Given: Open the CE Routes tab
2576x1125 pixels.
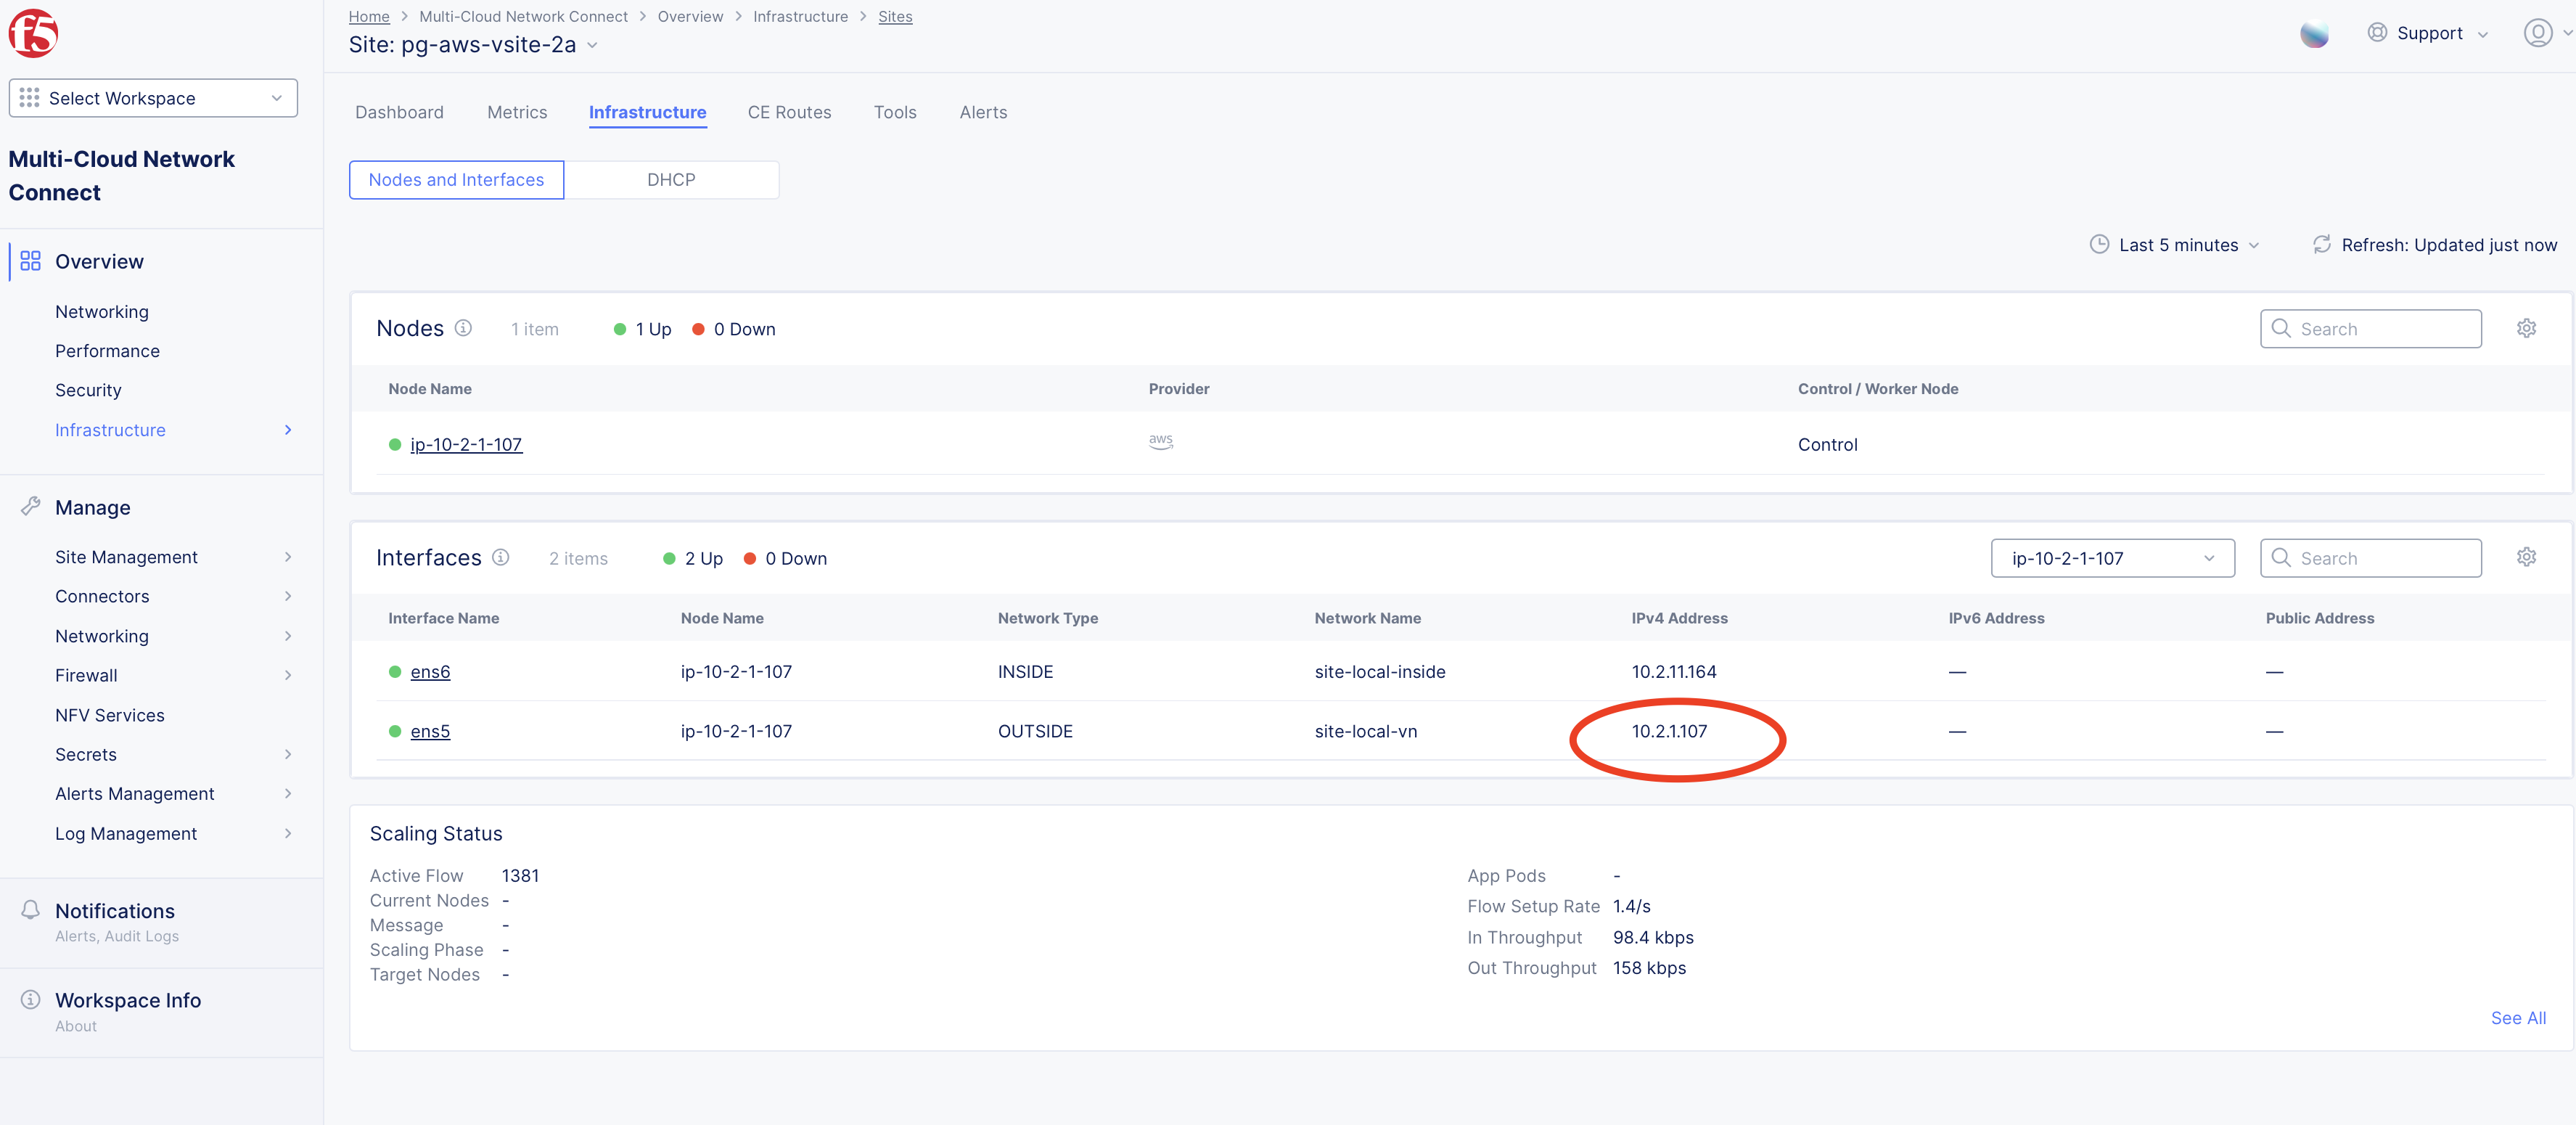Looking at the screenshot, I should click(x=789, y=112).
